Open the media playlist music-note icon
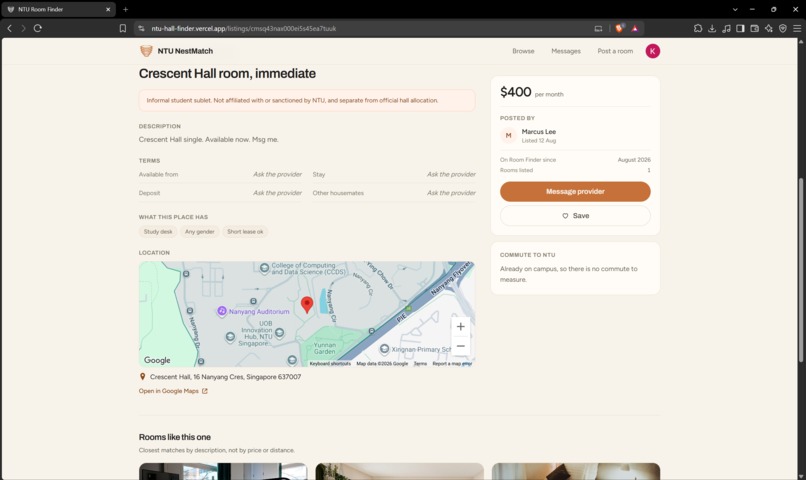 [x=726, y=28]
